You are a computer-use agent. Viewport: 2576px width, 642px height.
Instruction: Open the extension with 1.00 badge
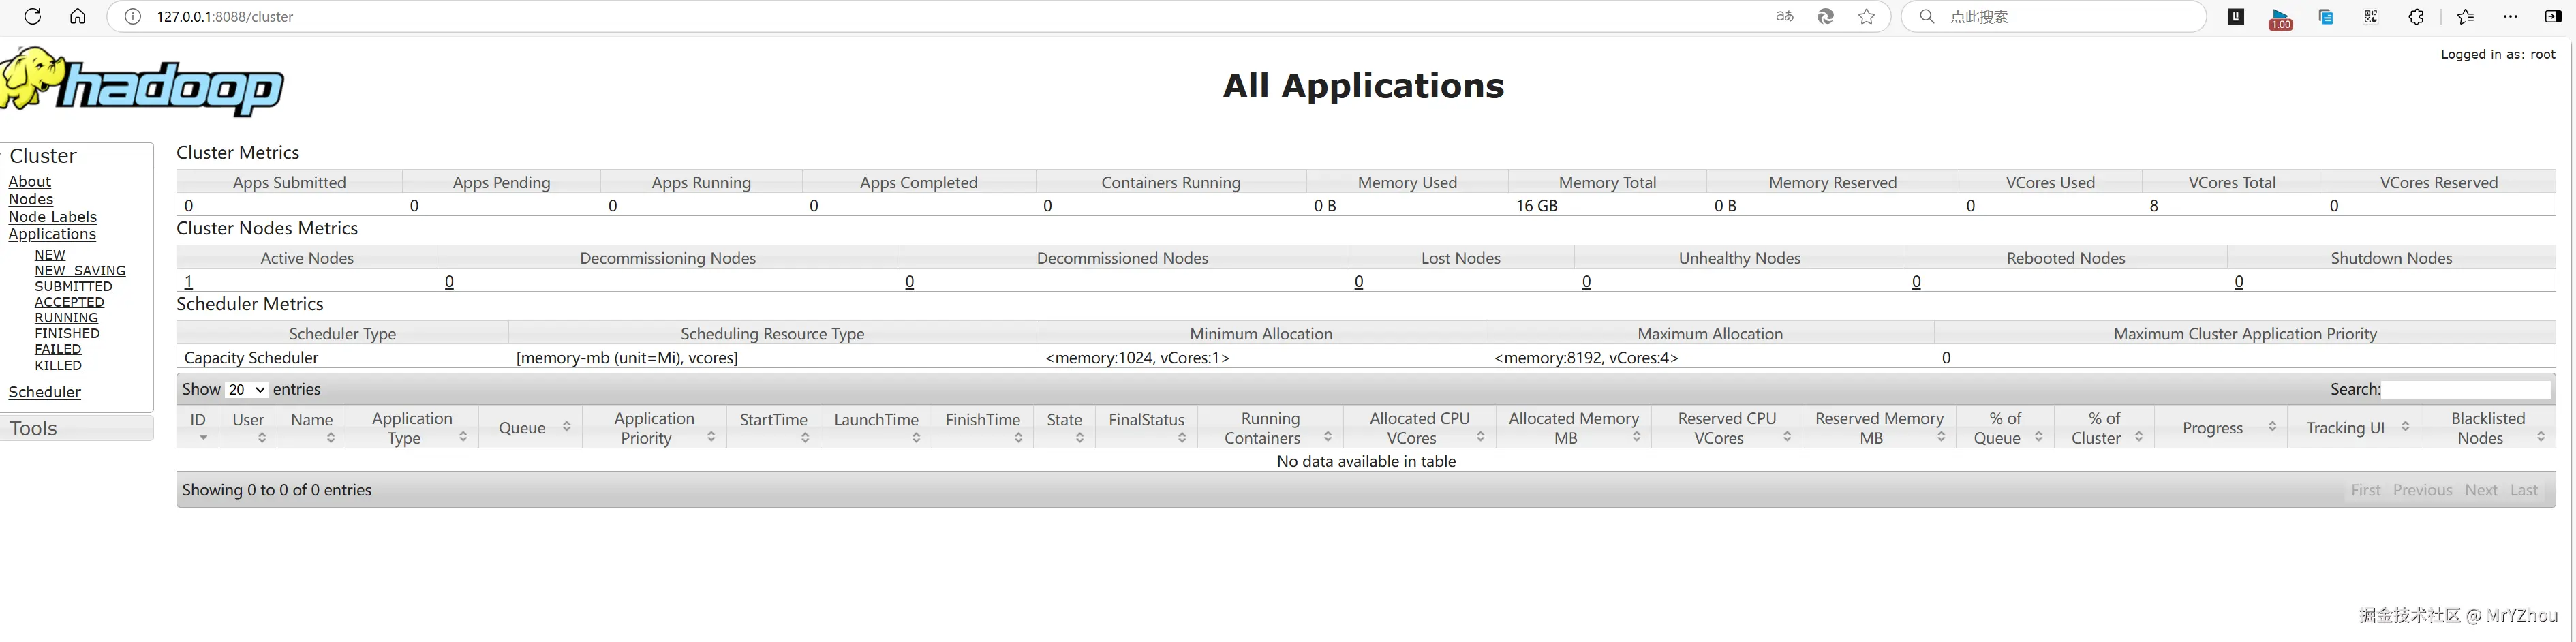2280,18
